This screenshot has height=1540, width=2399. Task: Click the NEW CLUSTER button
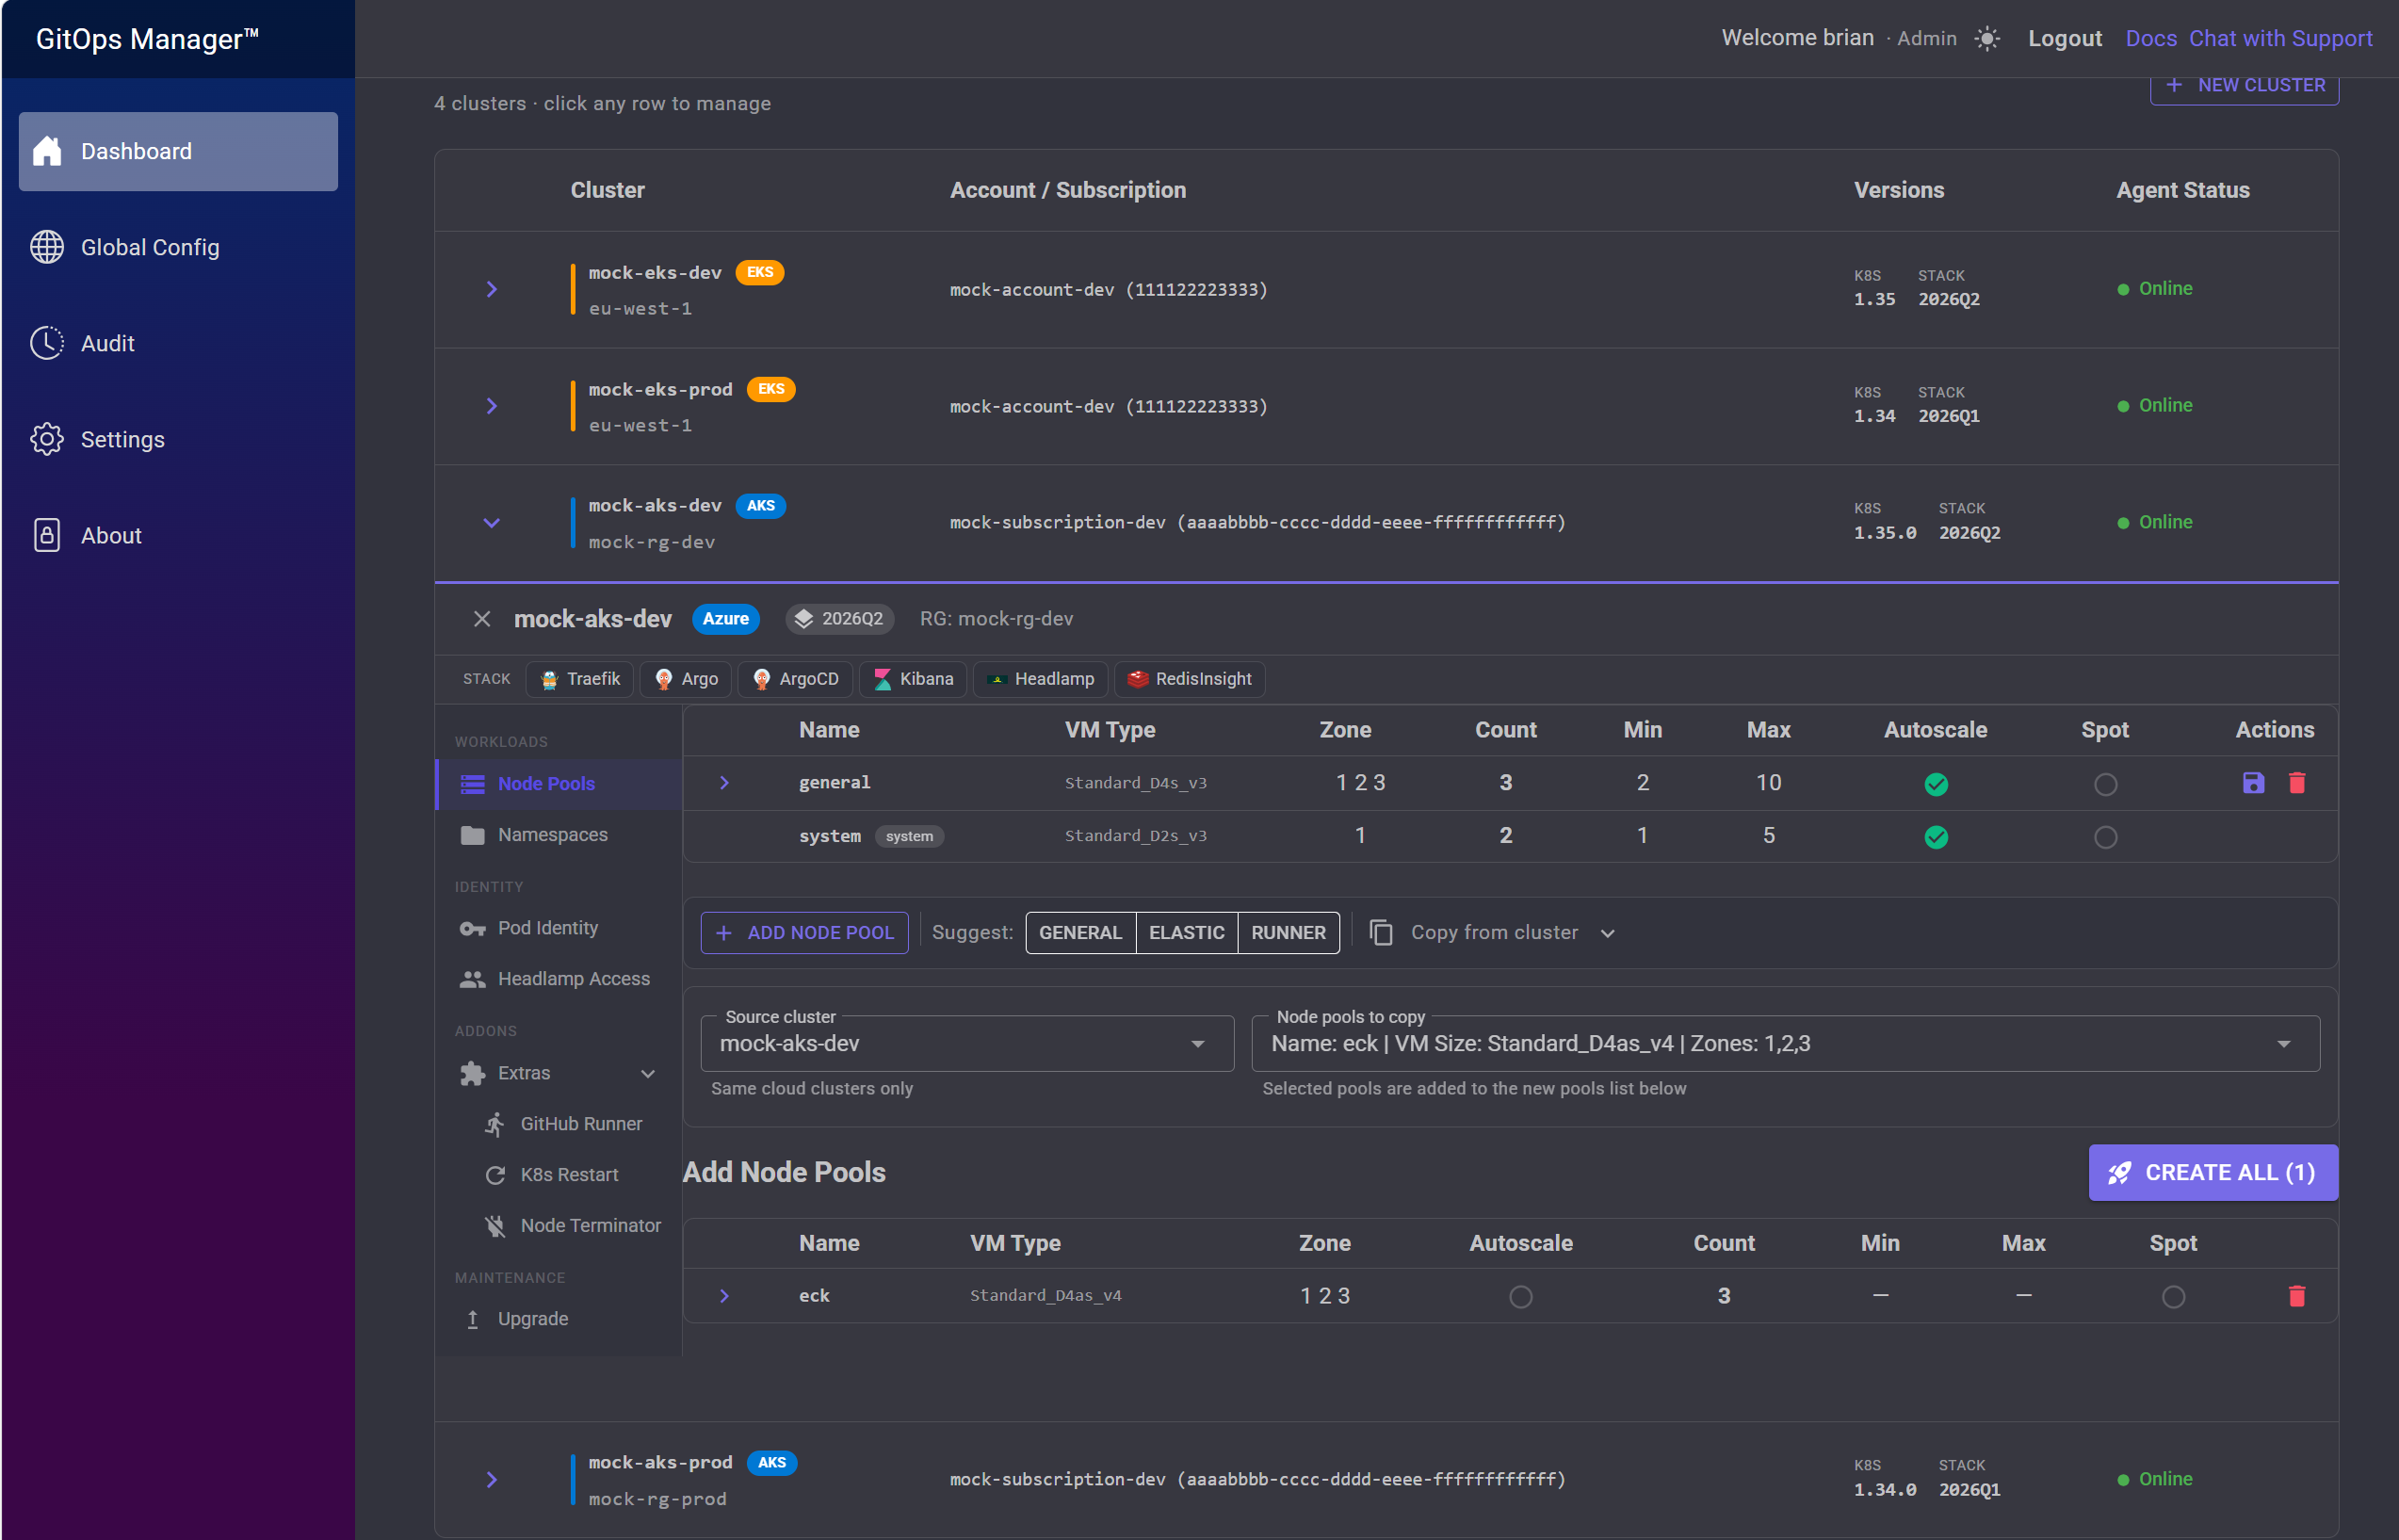(2244, 86)
